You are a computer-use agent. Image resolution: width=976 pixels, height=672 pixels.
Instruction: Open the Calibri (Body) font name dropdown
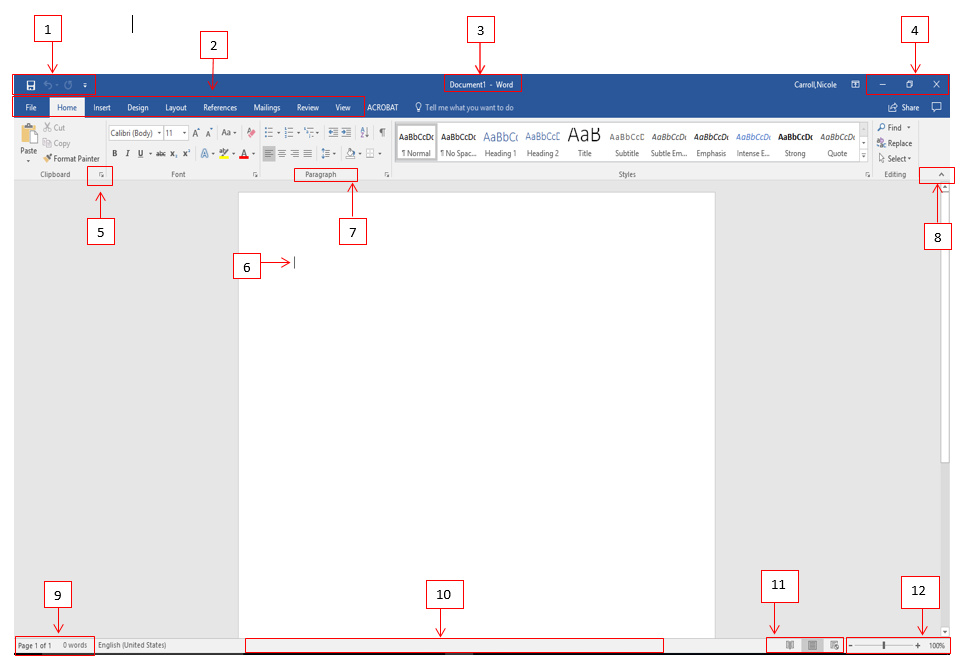135,133
